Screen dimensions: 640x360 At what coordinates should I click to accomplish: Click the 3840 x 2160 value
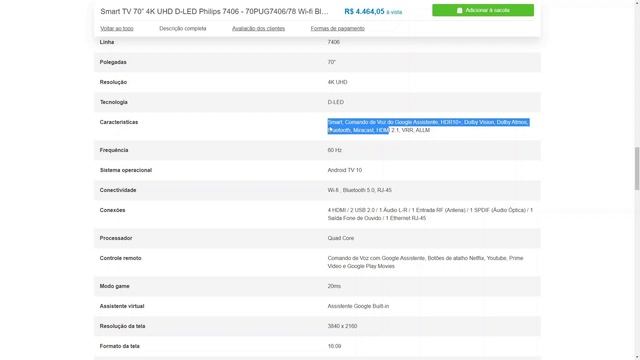pyautogui.click(x=342, y=326)
